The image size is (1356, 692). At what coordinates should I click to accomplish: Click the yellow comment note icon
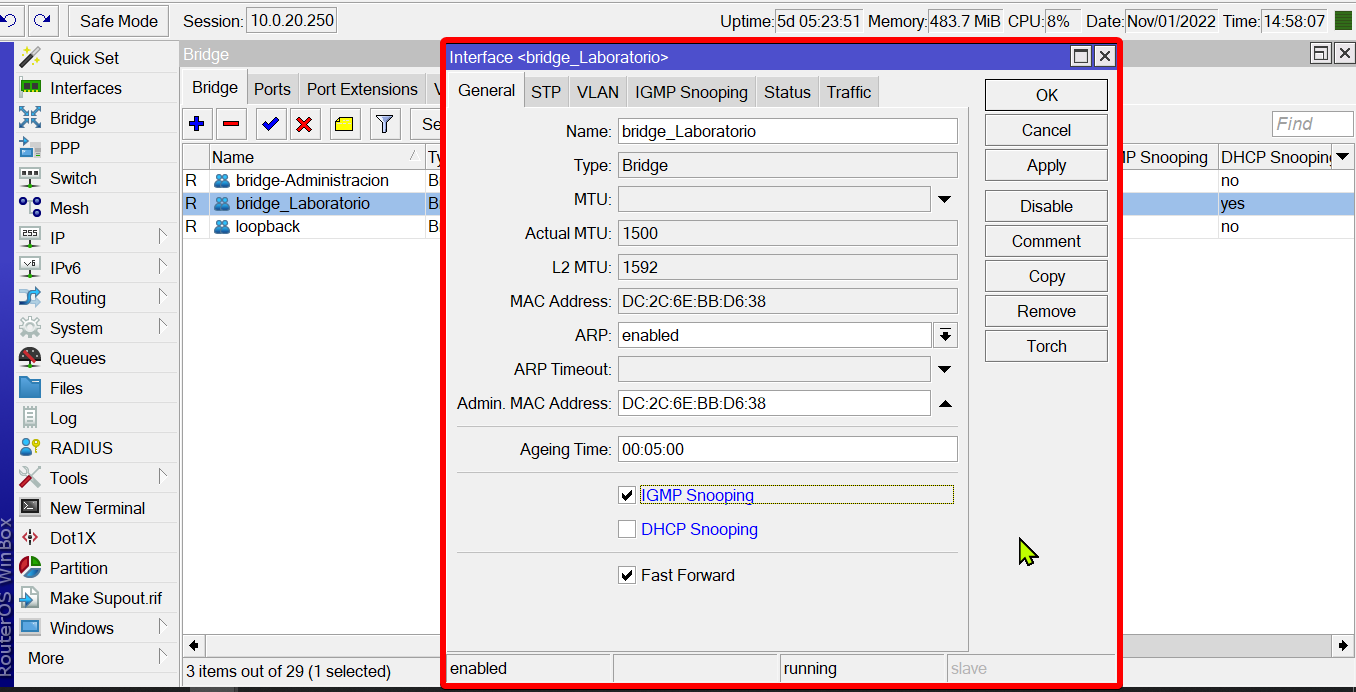pyautogui.click(x=344, y=124)
